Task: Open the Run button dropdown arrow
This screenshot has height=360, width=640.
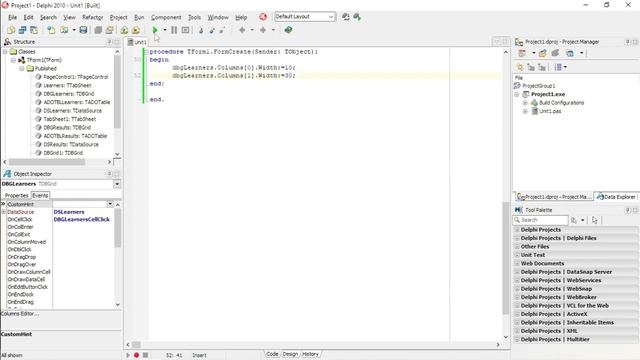Action: pyautogui.click(x=164, y=30)
